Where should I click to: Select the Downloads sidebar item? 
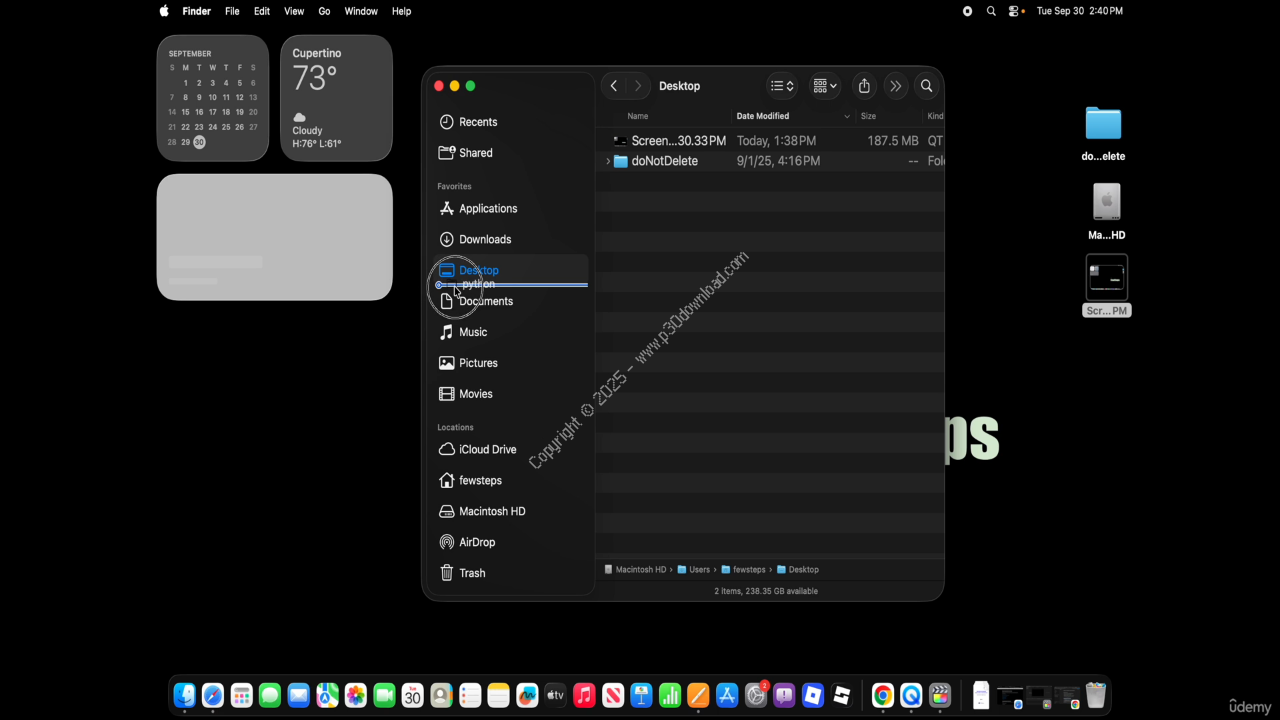(484, 240)
